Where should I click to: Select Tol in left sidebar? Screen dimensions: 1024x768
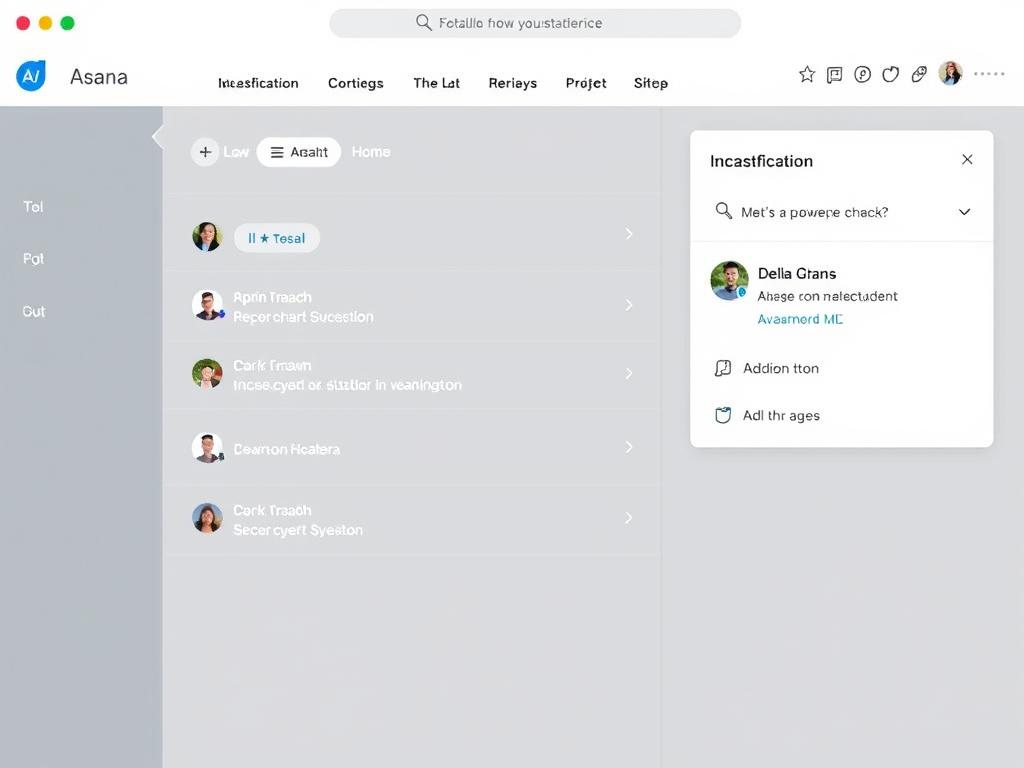[x=33, y=206]
